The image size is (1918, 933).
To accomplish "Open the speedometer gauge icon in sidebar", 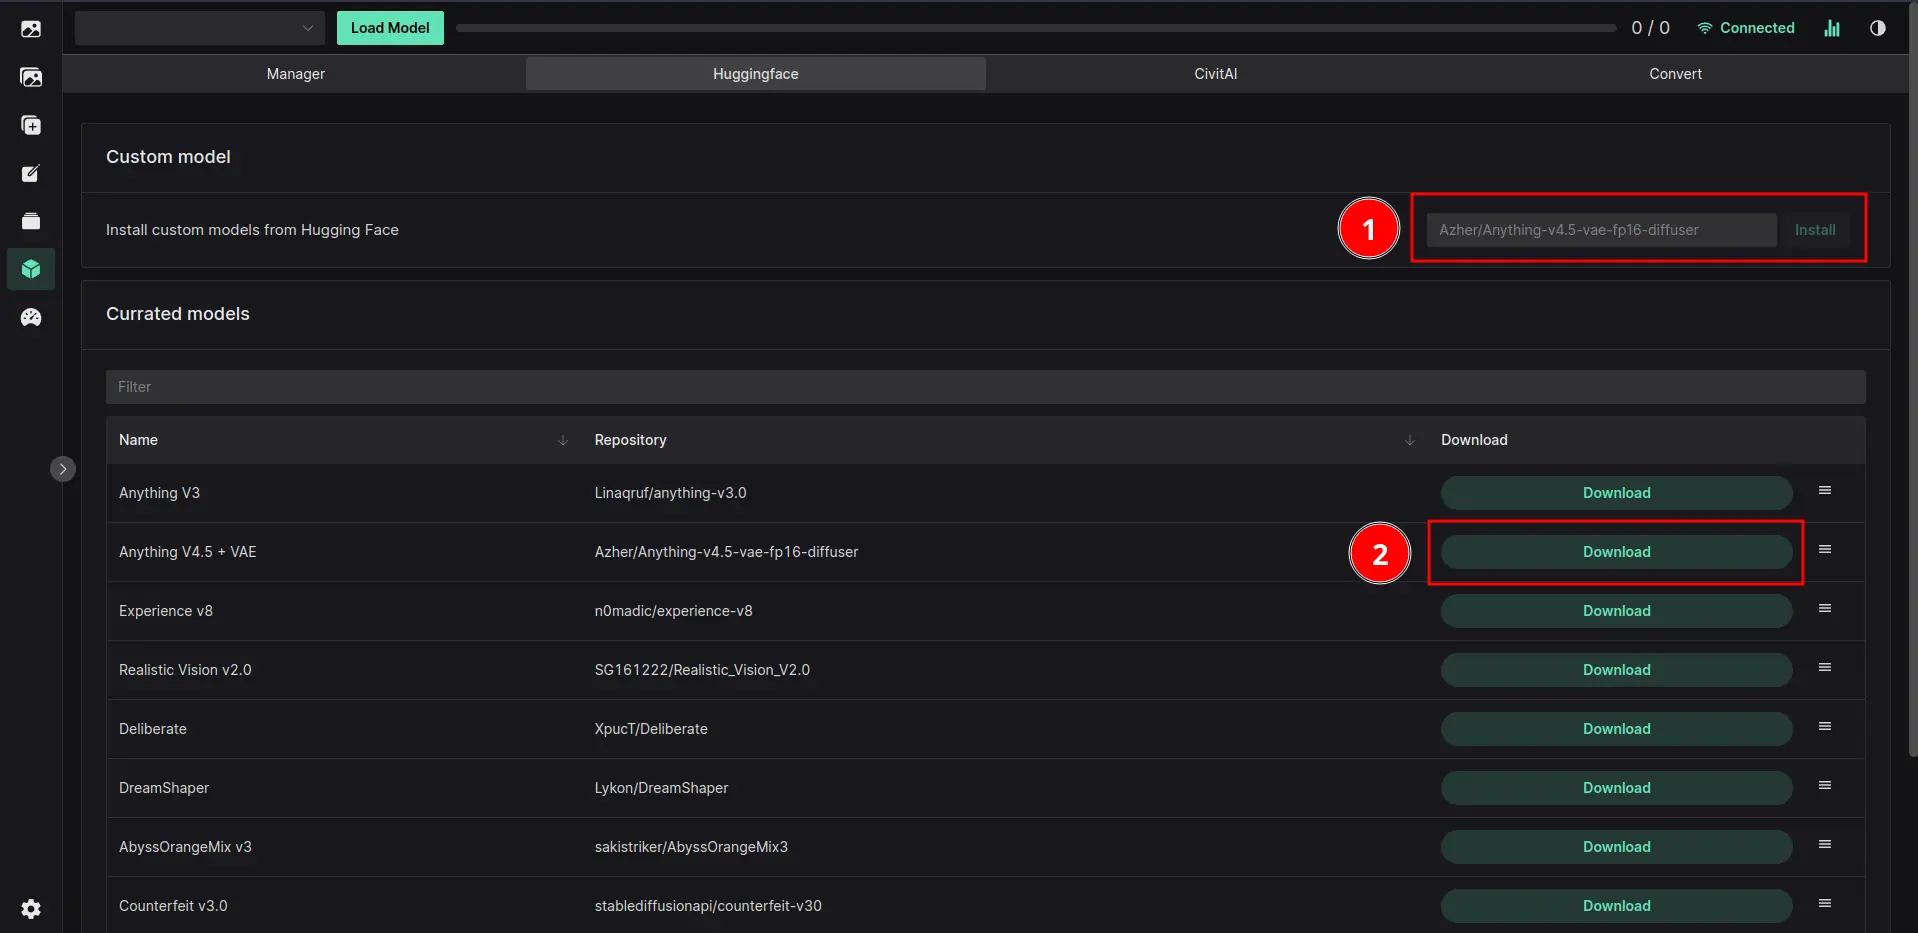I will pos(31,317).
